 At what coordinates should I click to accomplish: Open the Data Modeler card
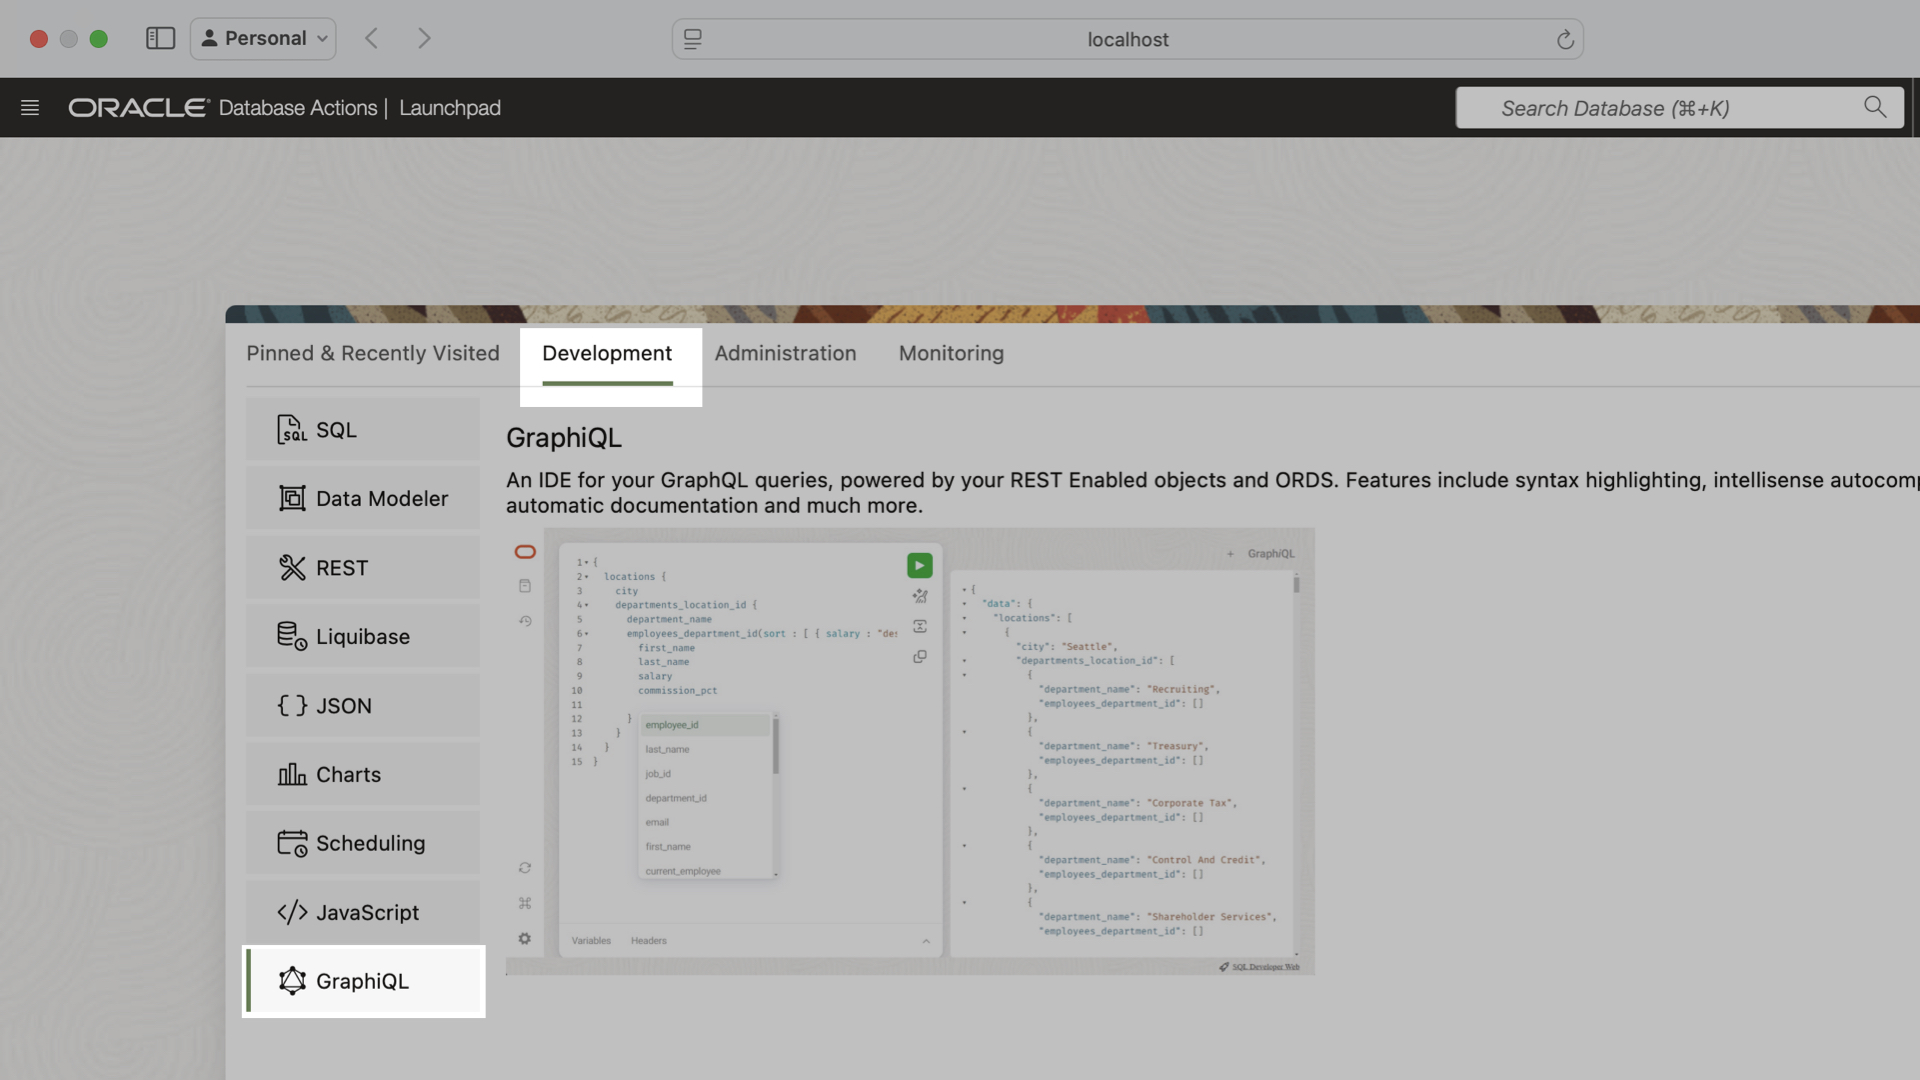[x=363, y=499]
